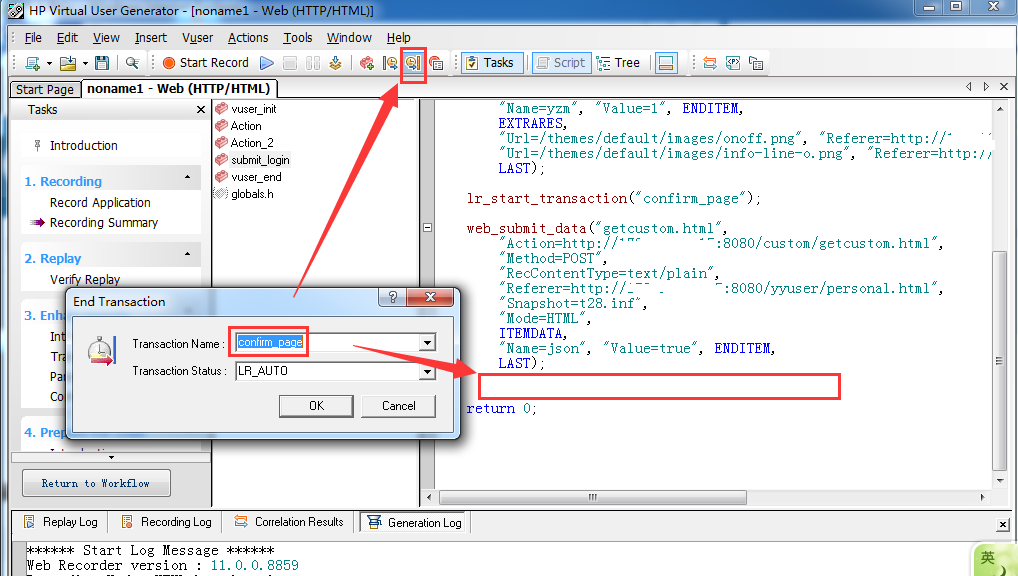Open Verify Replay task

[85, 279]
